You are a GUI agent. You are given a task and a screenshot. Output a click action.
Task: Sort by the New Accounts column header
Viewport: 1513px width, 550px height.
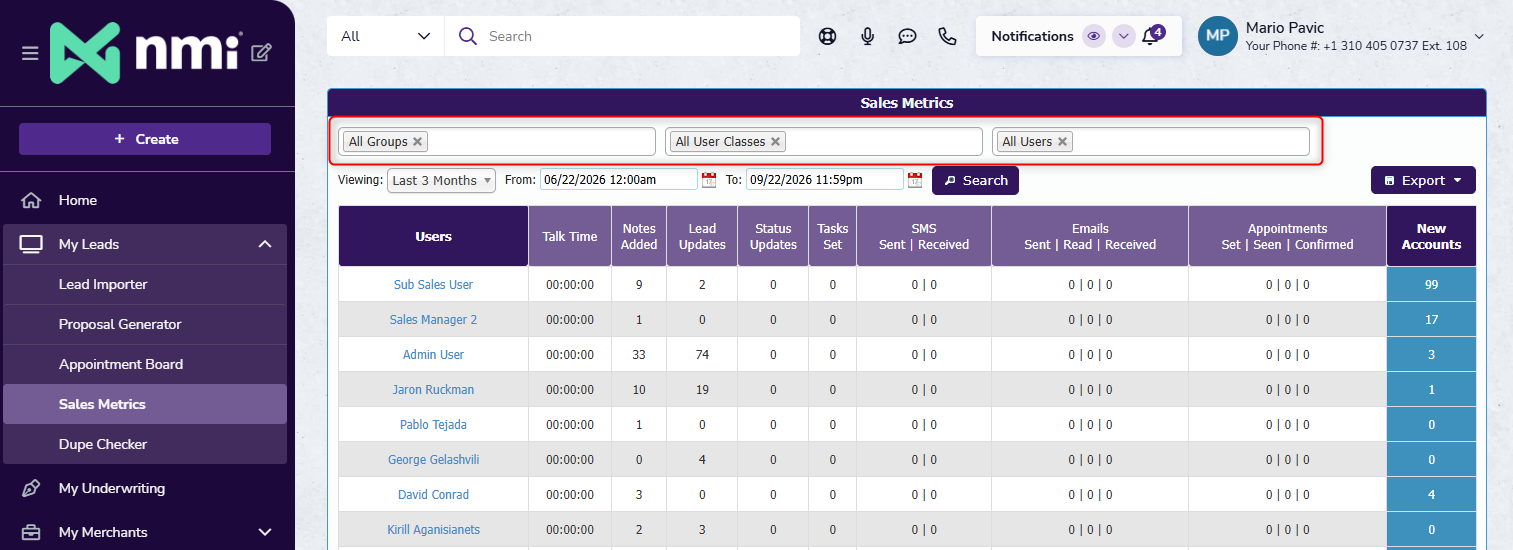click(x=1431, y=236)
